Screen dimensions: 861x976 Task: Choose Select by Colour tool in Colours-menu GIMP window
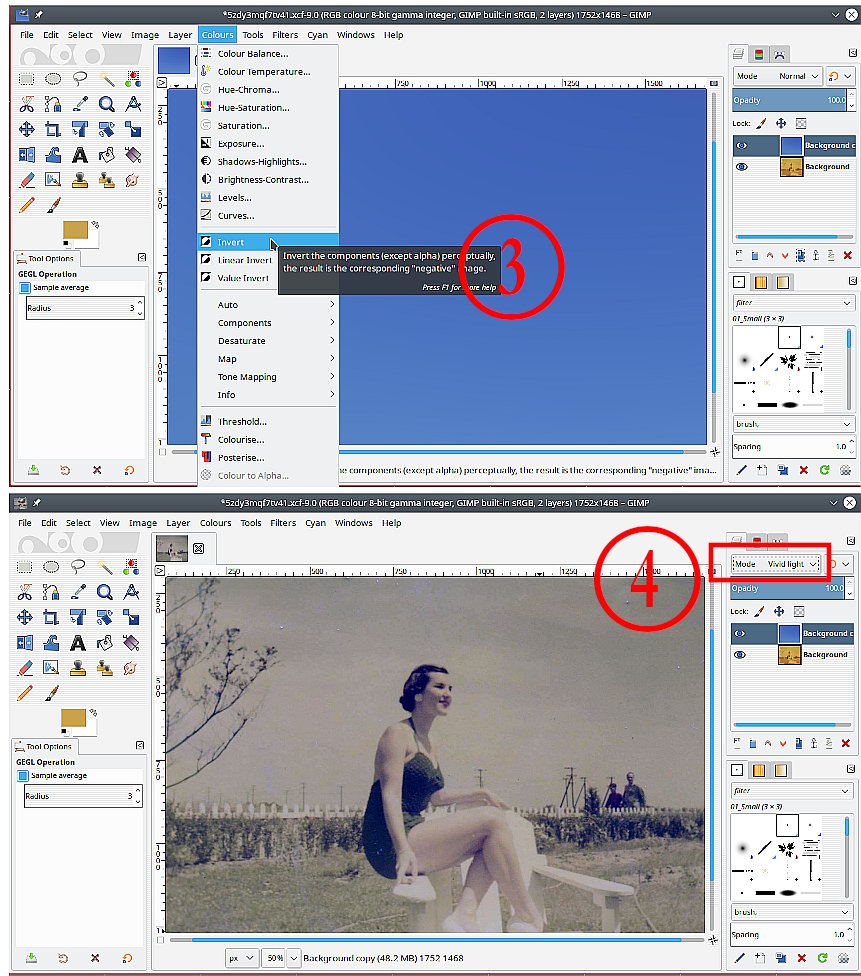click(x=133, y=78)
